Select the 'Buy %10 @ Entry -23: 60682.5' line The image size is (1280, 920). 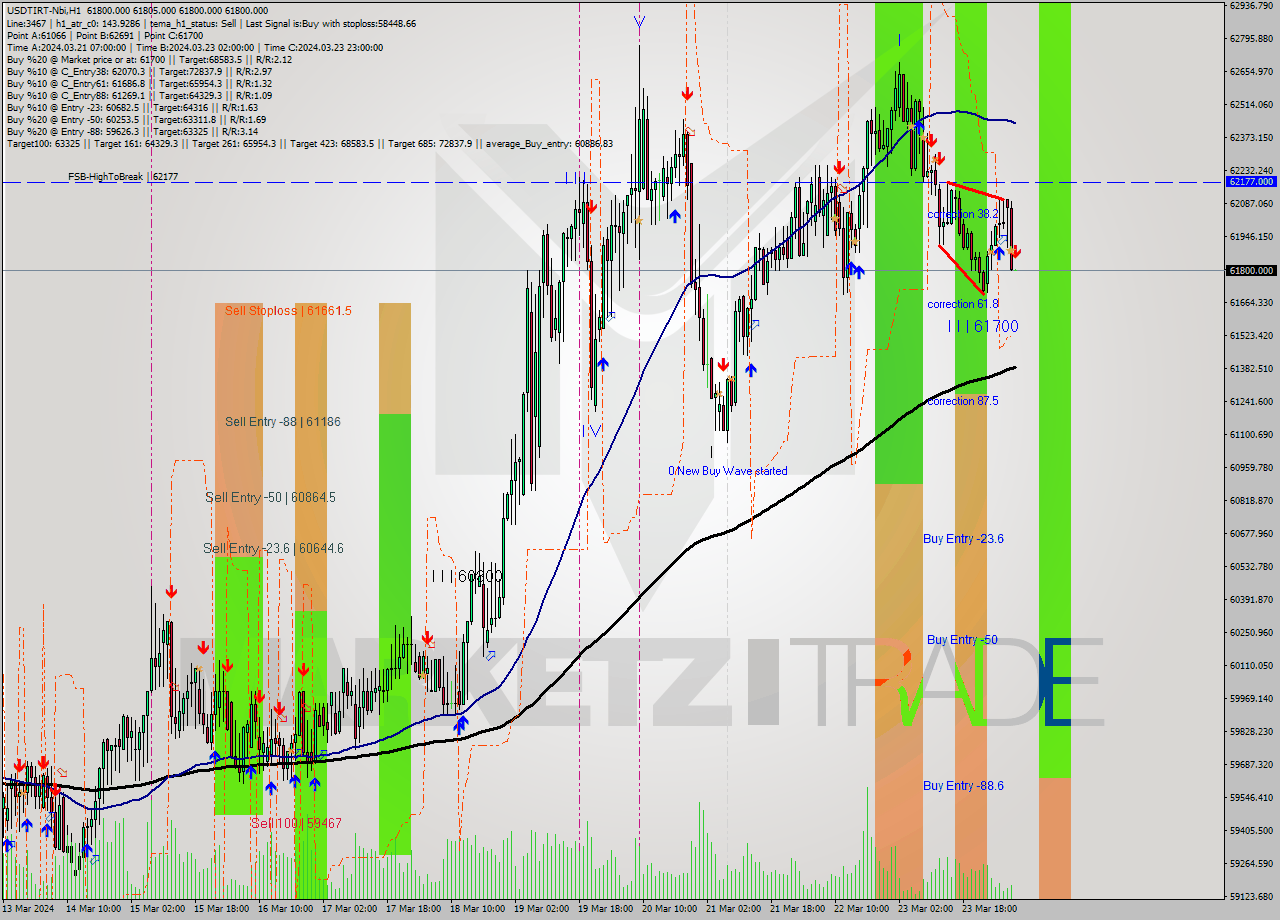[x=132, y=107]
